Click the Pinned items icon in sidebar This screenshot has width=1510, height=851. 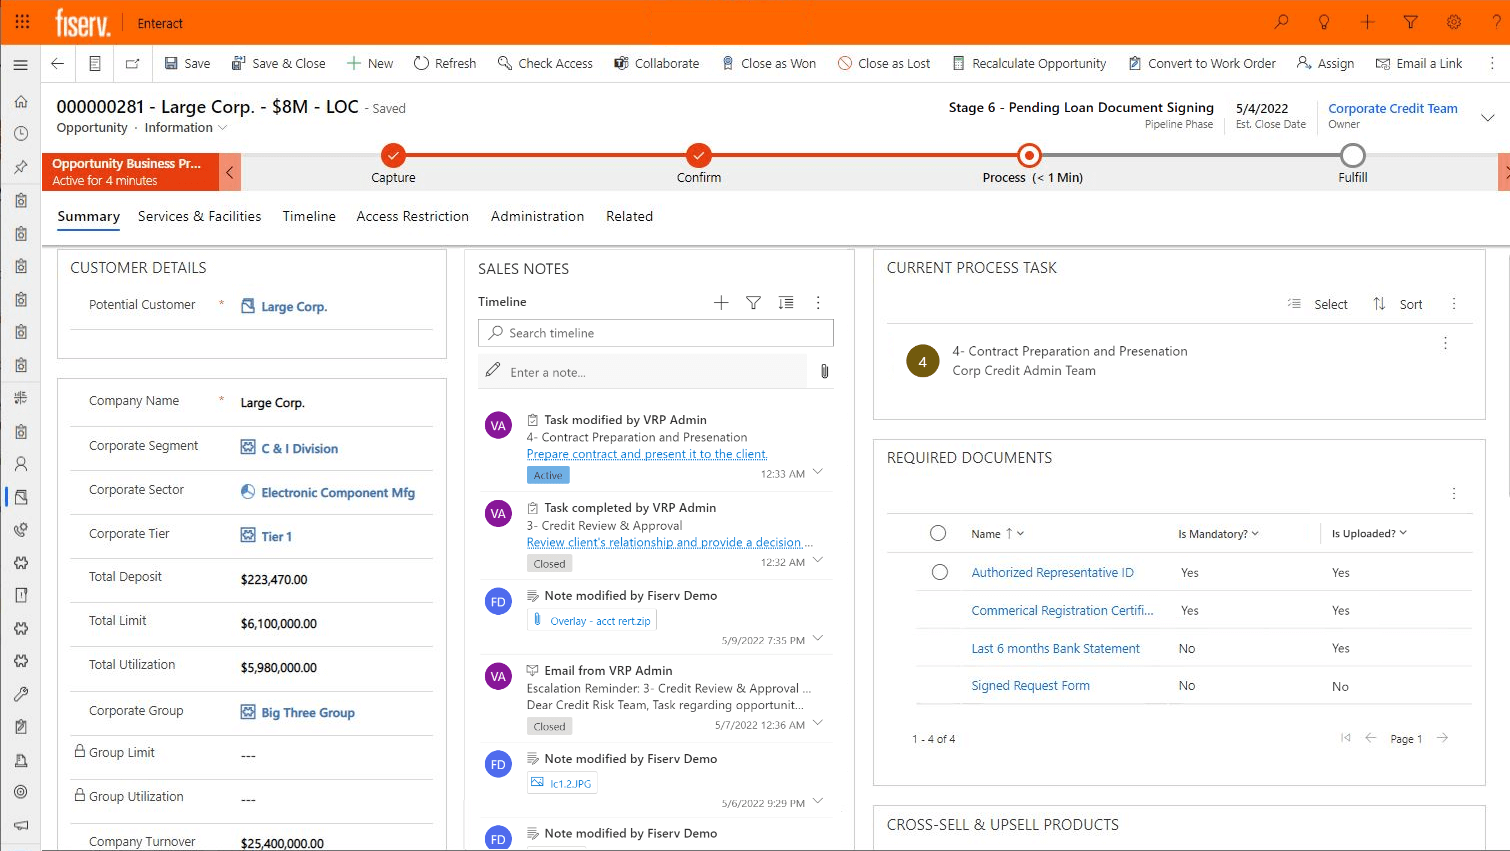[20, 167]
